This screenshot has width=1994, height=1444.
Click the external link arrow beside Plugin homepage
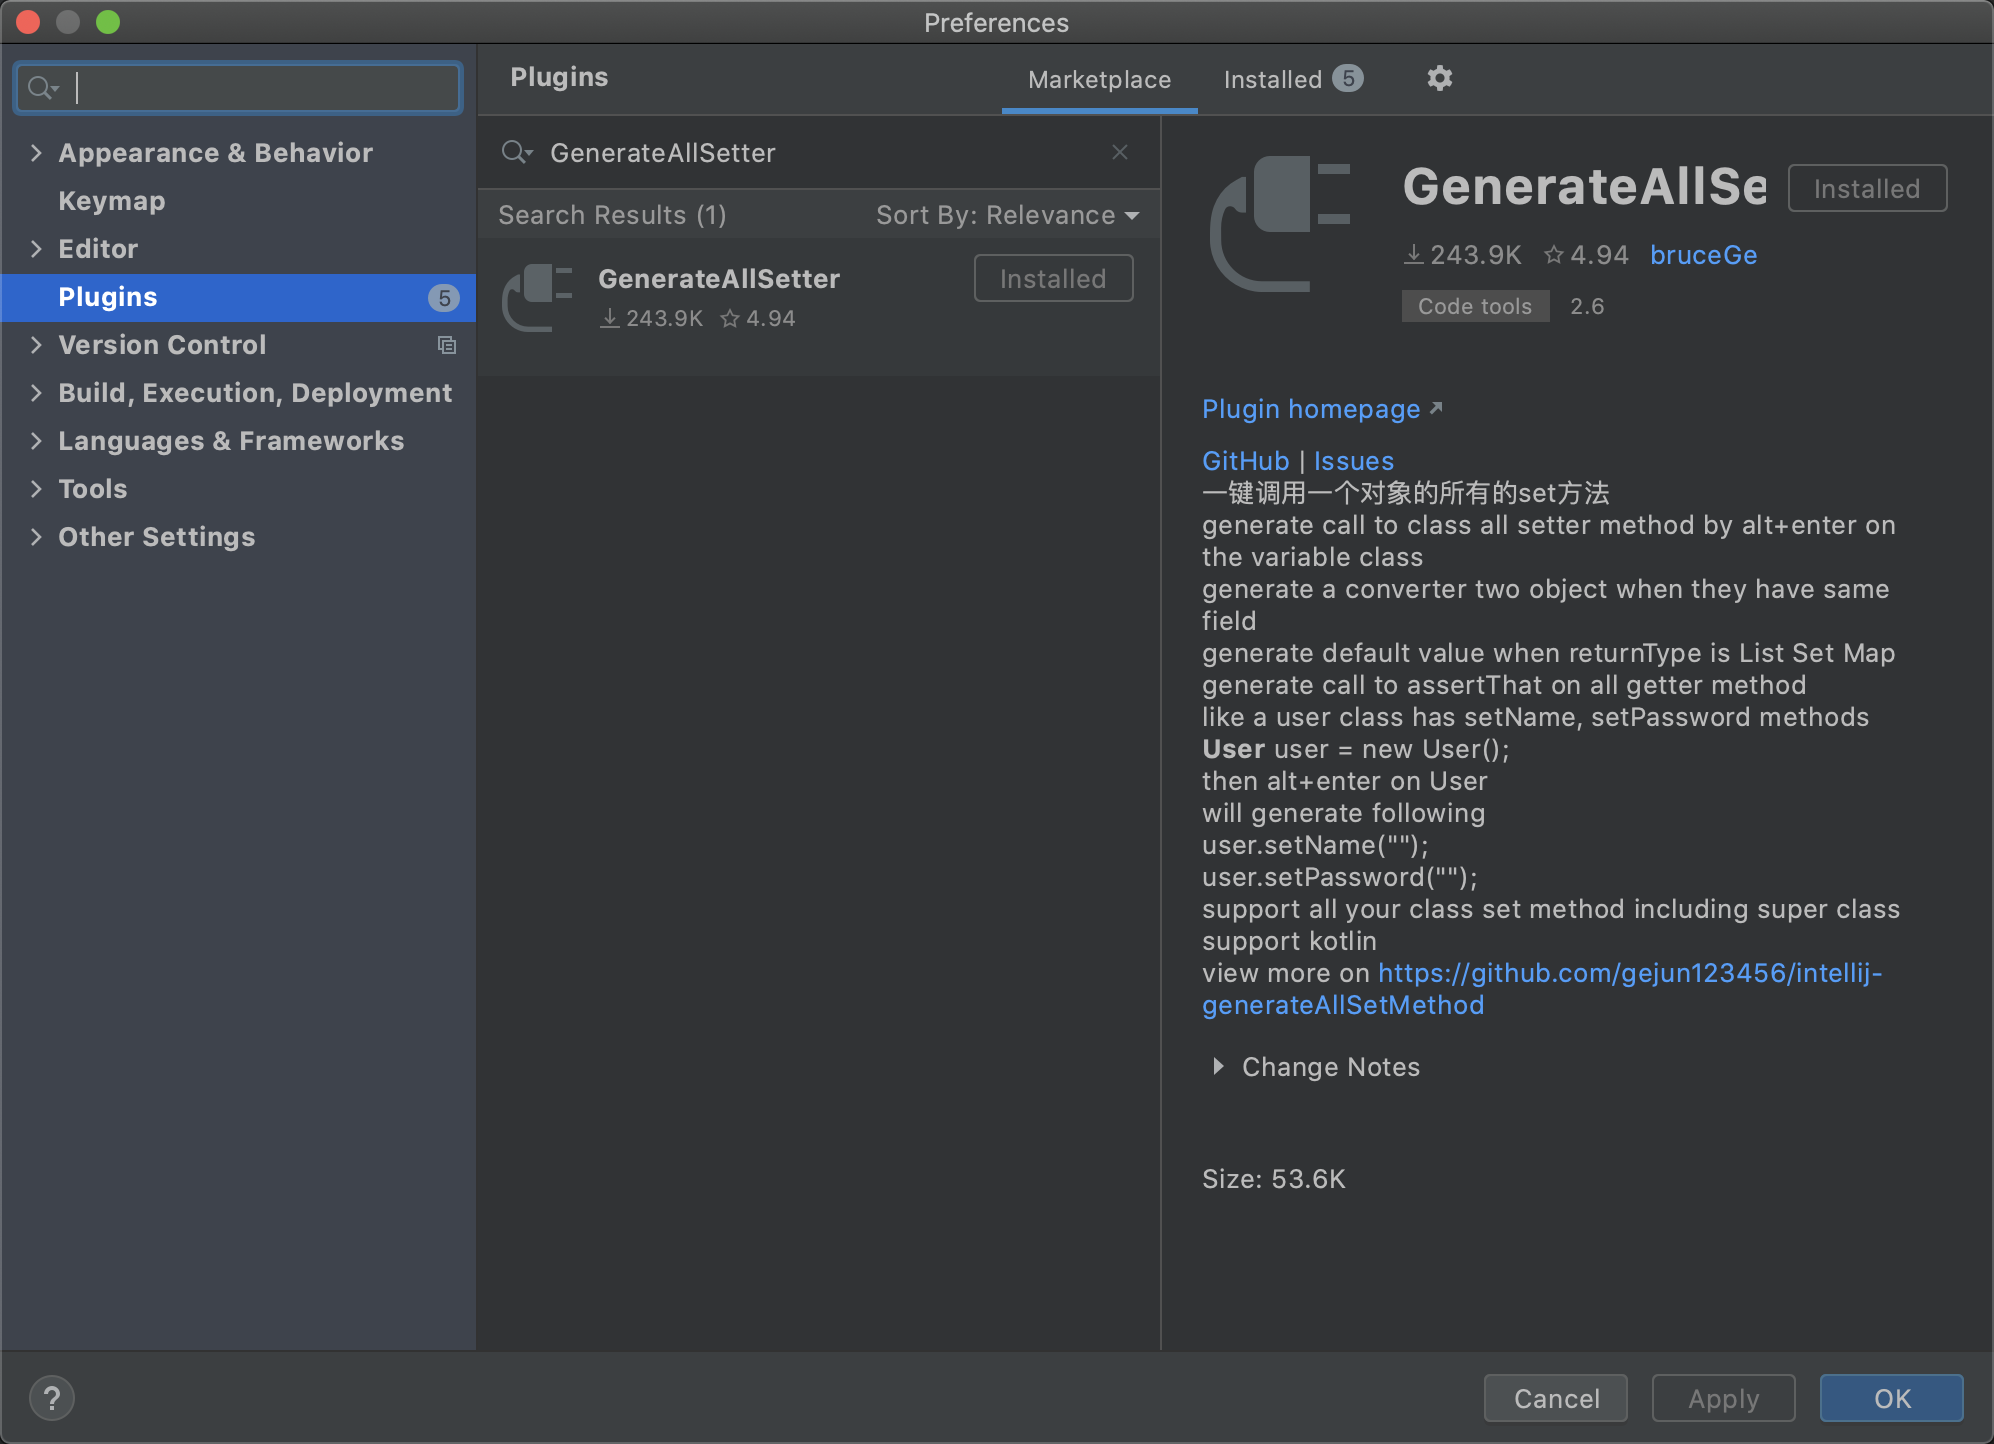click(x=1436, y=408)
